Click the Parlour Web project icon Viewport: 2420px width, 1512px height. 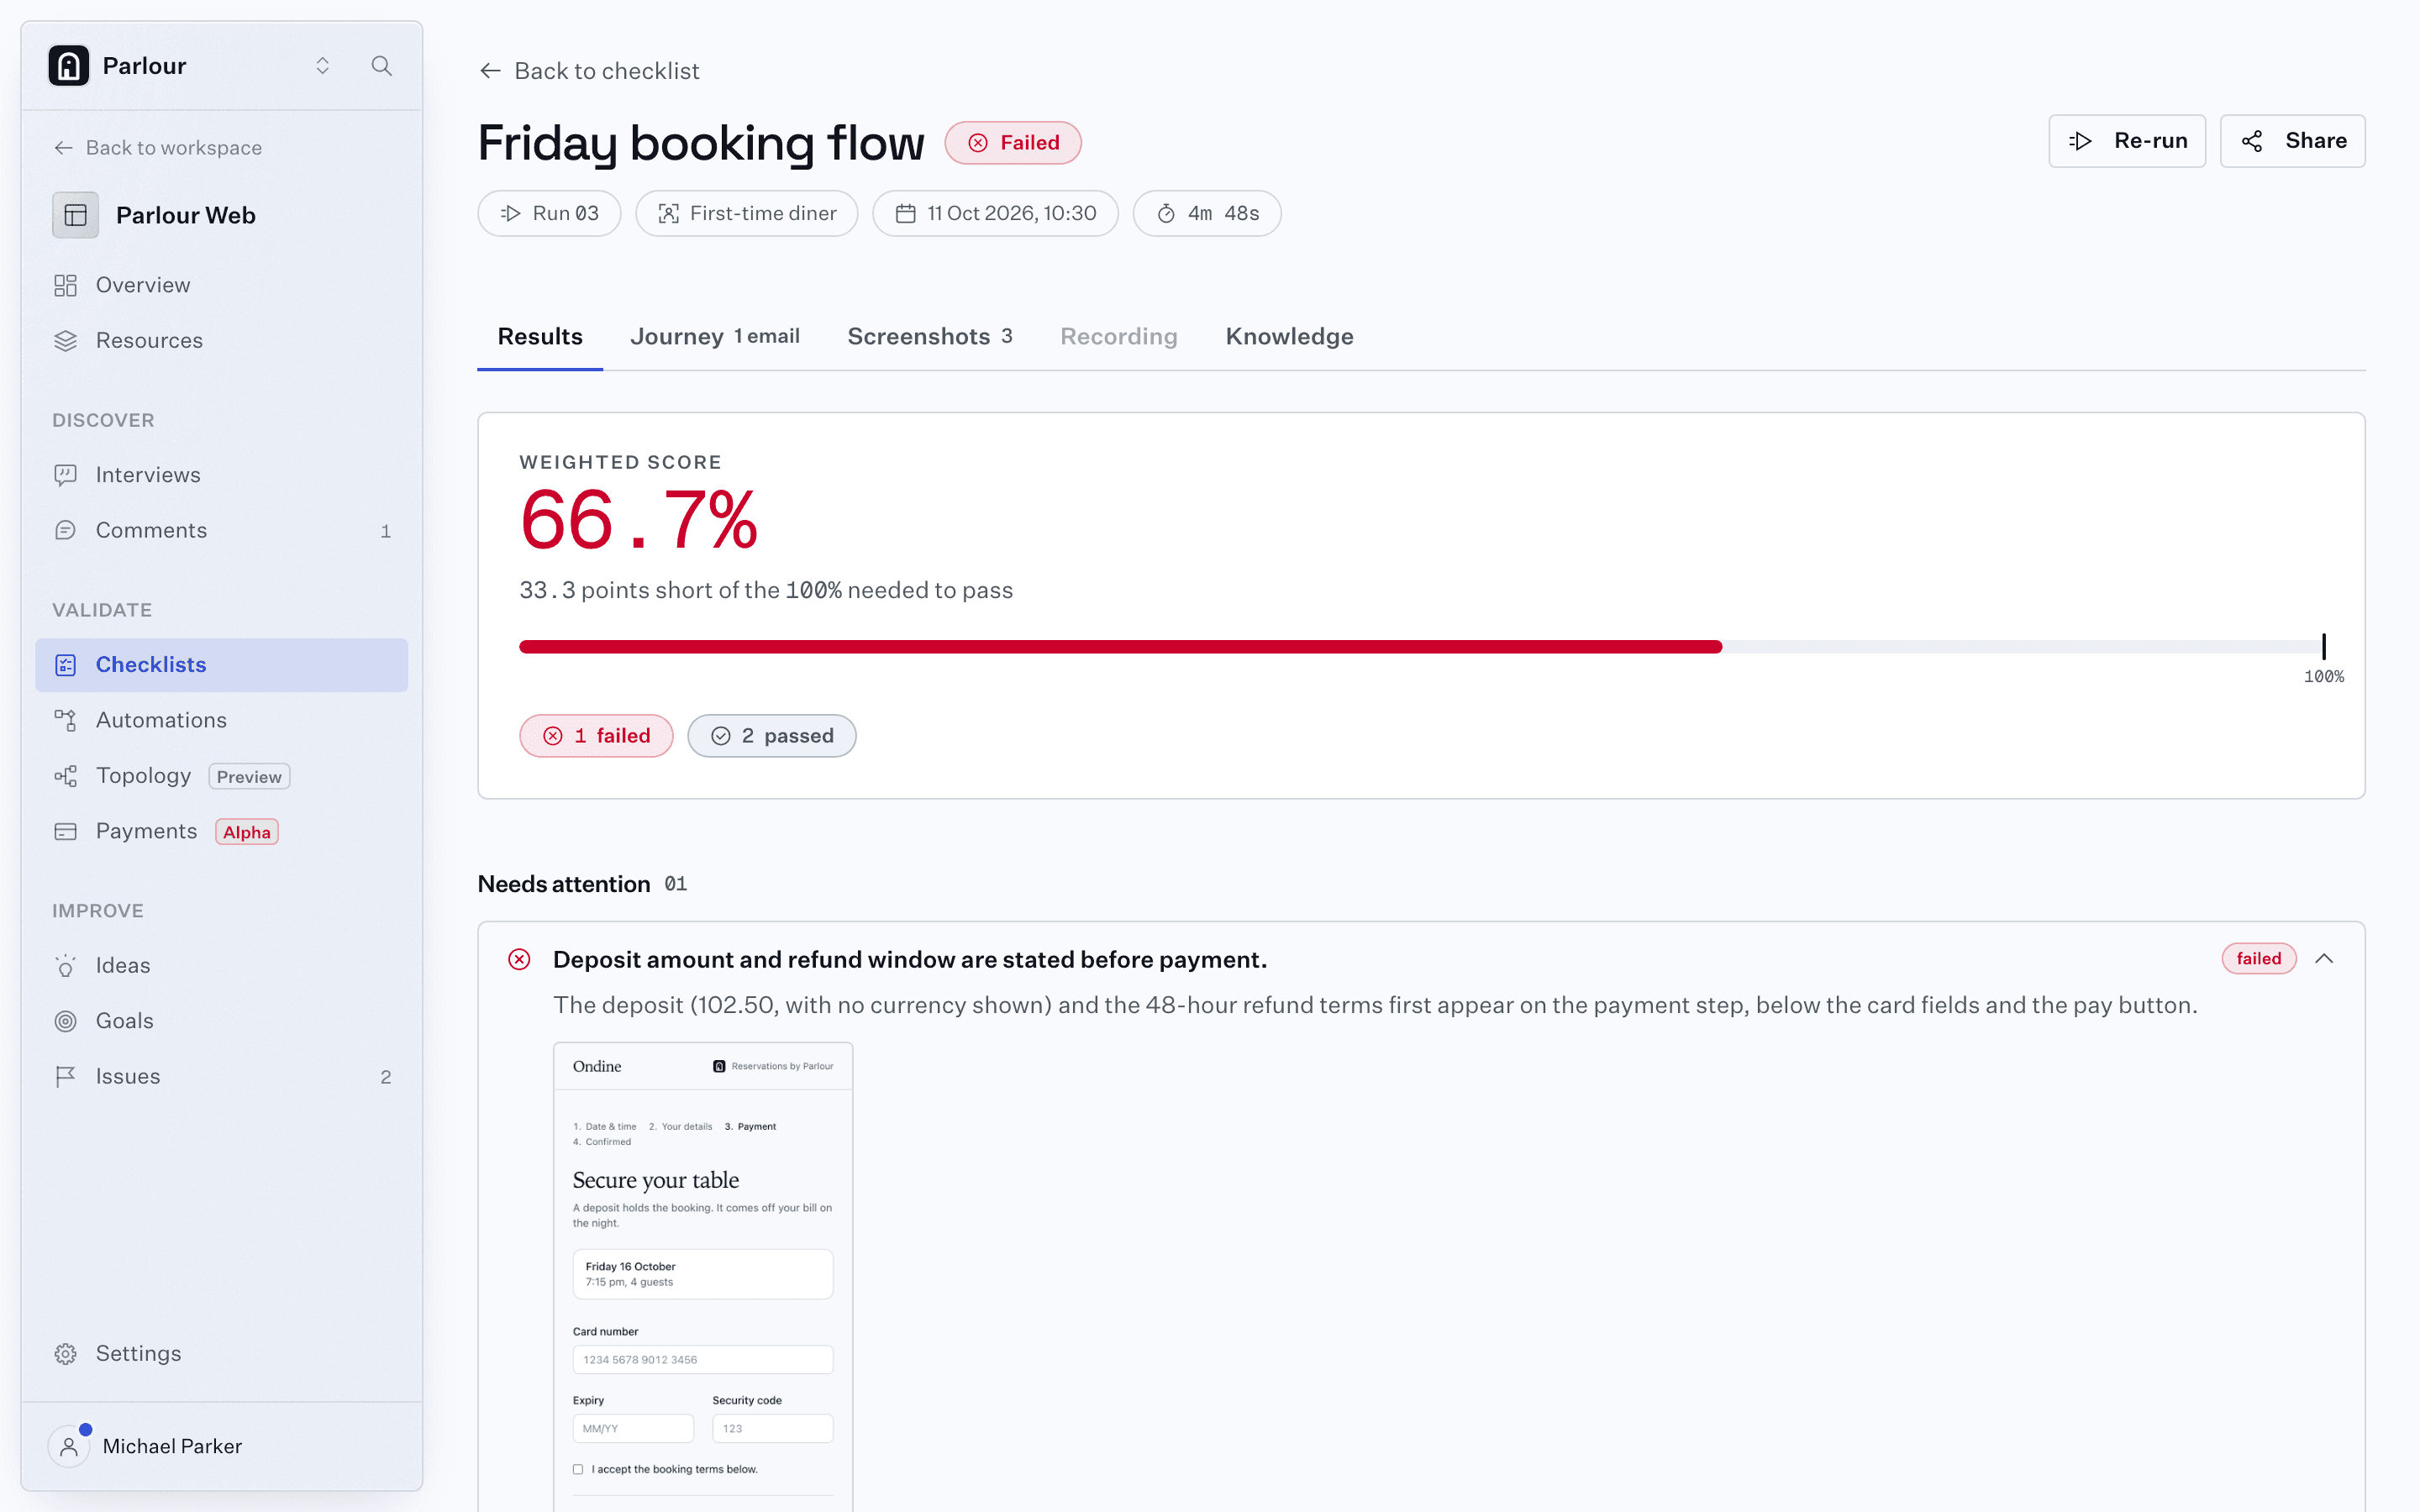click(75, 215)
